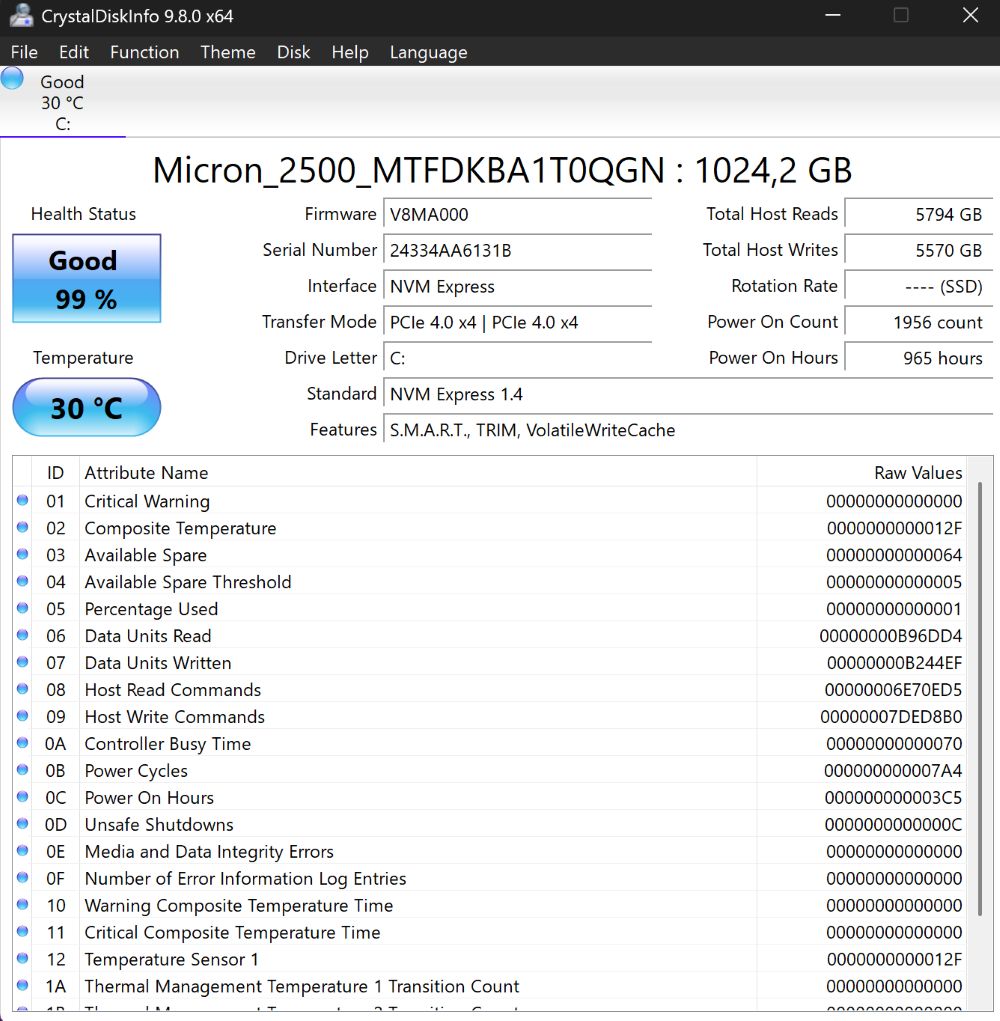
Task: Click the status dot for Controller Busy Time
Action: (x=22, y=743)
